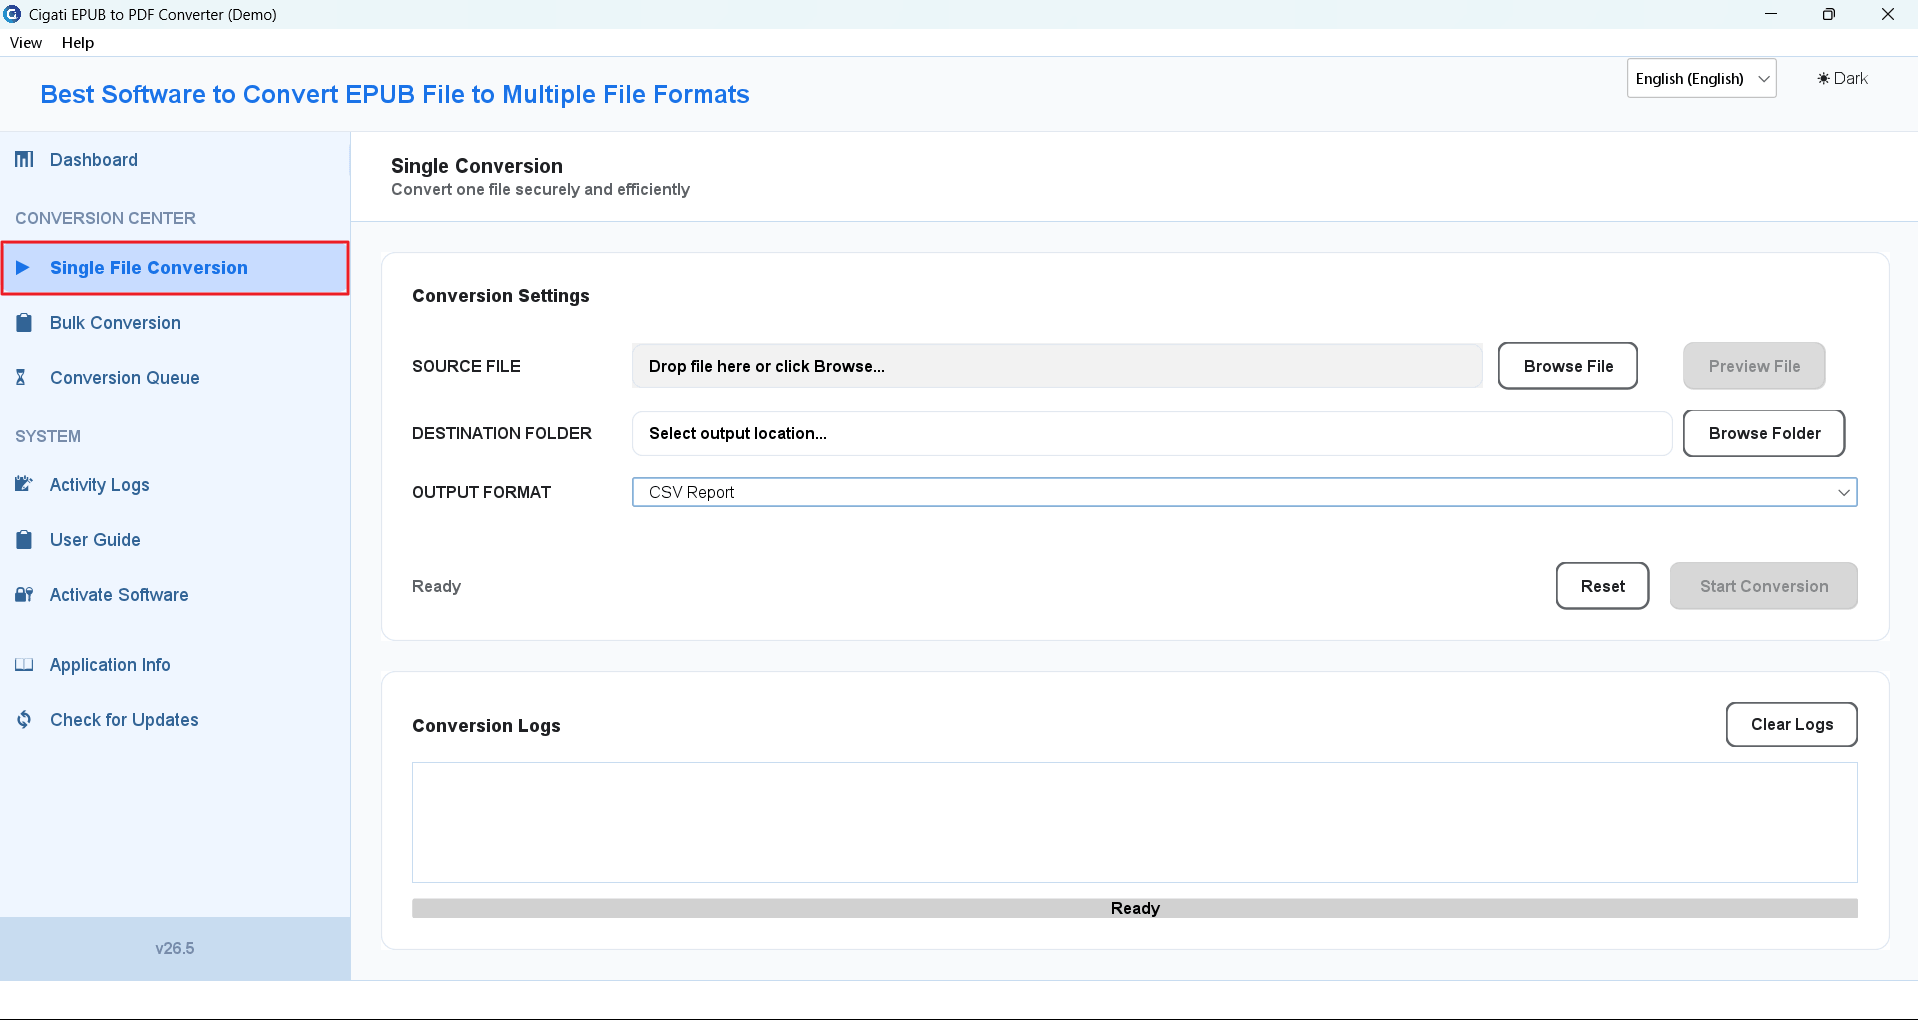1918x1020 pixels.
Task: Toggle the Dark theme mode
Action: pos(1842,79)
